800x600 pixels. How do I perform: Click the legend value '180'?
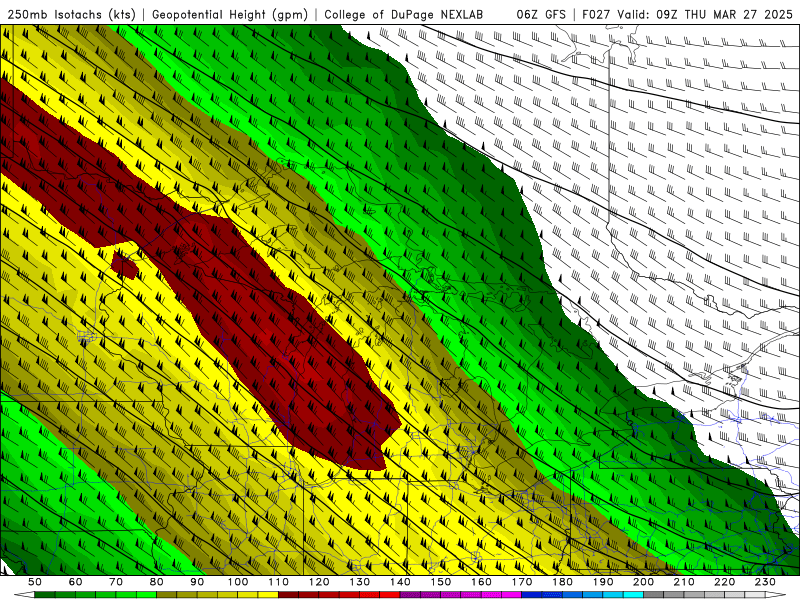563,582
